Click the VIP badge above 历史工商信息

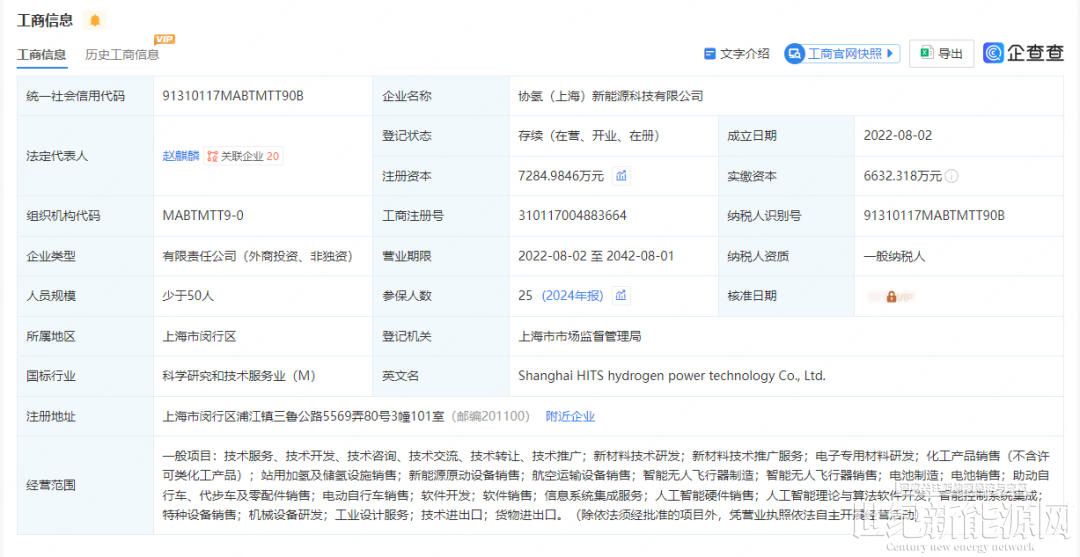click(x=165, y=39)
